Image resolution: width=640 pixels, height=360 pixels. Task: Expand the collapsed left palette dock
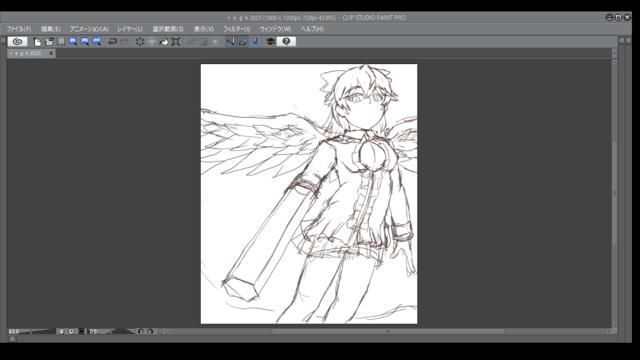tap(3, 40)
